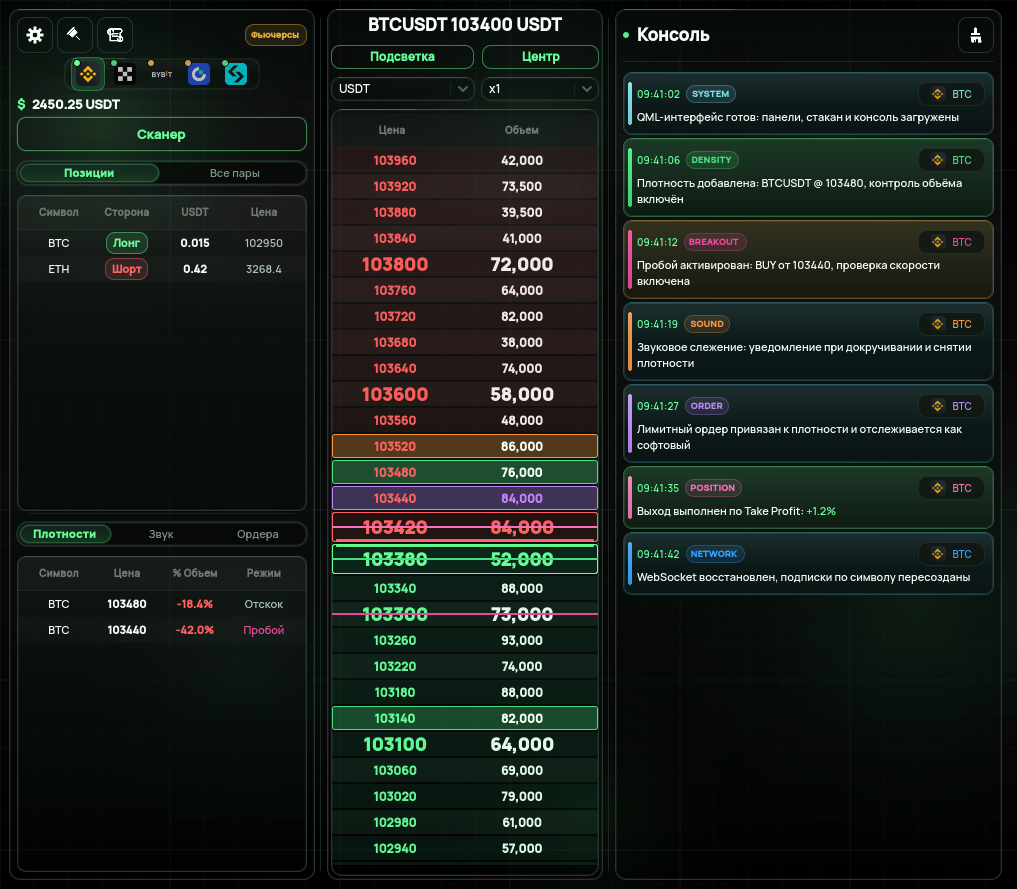Screen dimensions: 1017x889
Task: Open the Сканер button
Action: coord(162,134)
